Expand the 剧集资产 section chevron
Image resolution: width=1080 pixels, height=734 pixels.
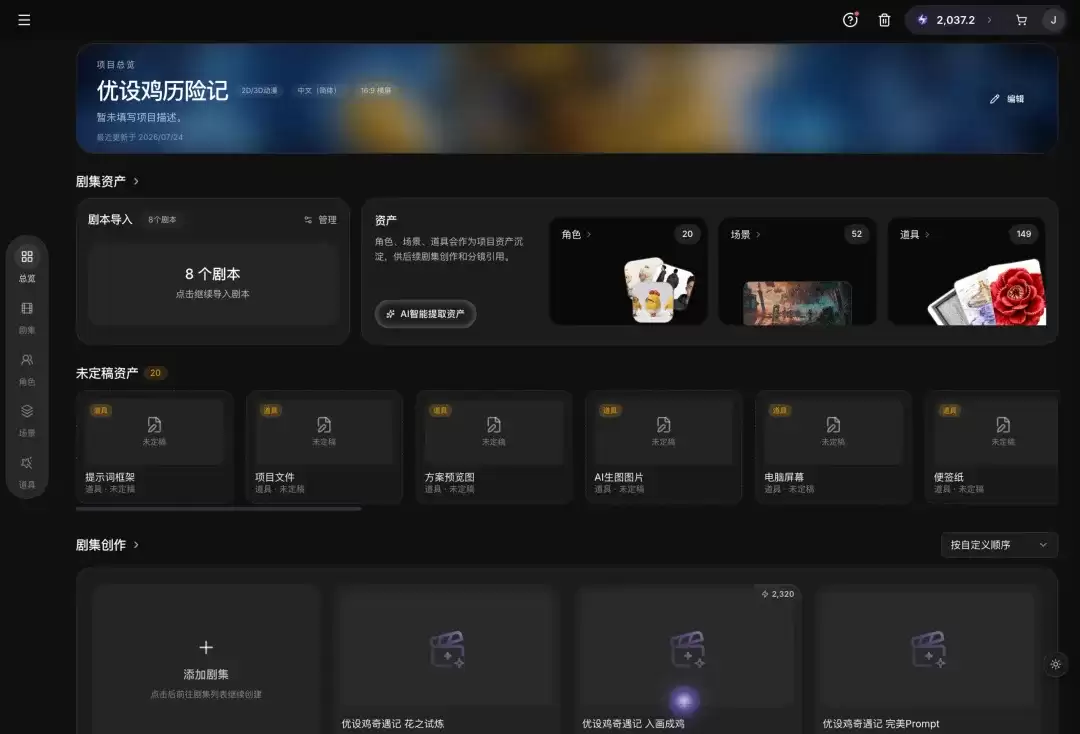(x=136, y=181)
